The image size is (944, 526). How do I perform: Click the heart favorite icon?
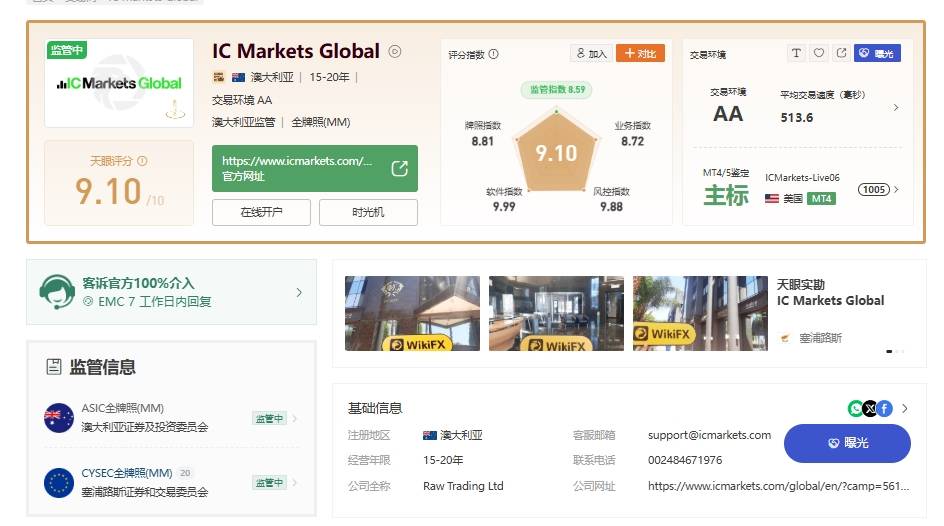tap(819, 53)
